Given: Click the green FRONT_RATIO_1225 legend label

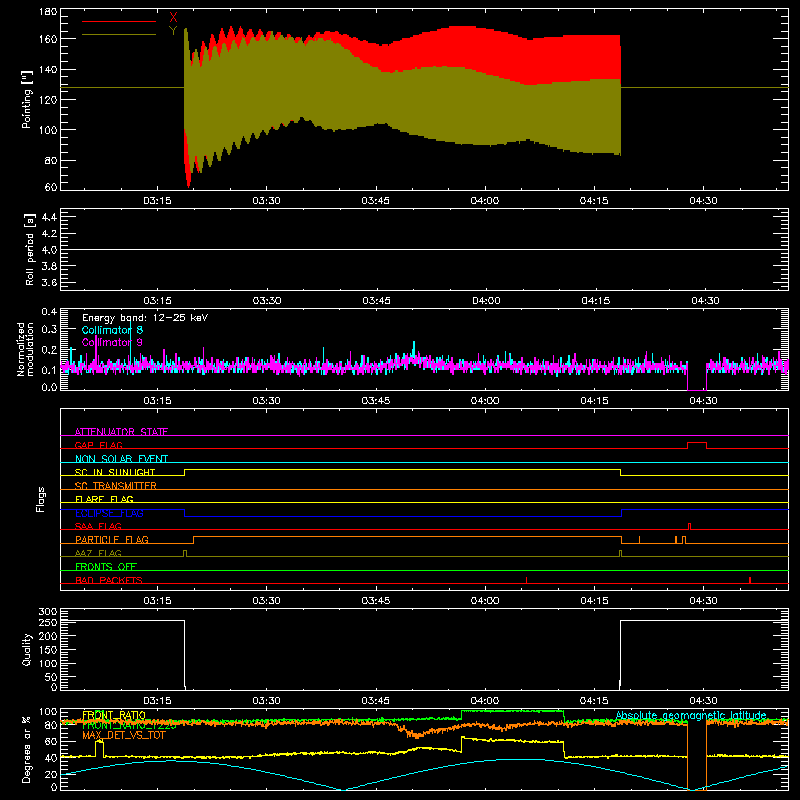Looking at the screenshot, I should 129,725.
